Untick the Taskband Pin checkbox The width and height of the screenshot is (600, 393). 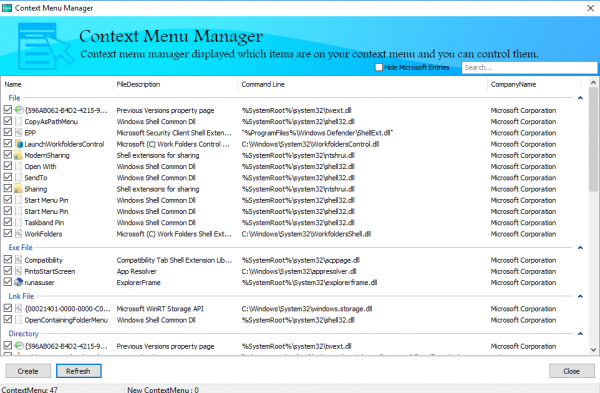tap(8, 222)
